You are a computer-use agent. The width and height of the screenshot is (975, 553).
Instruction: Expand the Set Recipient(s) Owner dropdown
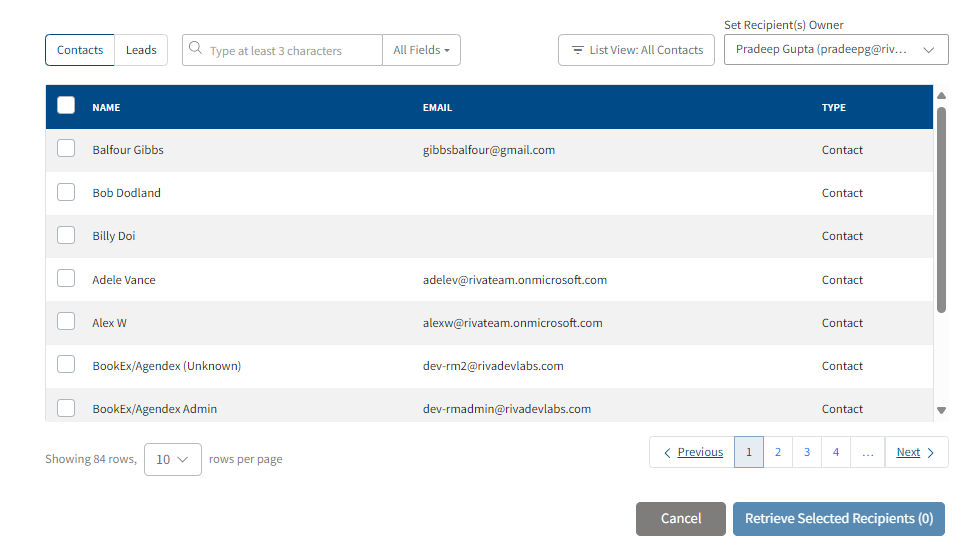836,49
